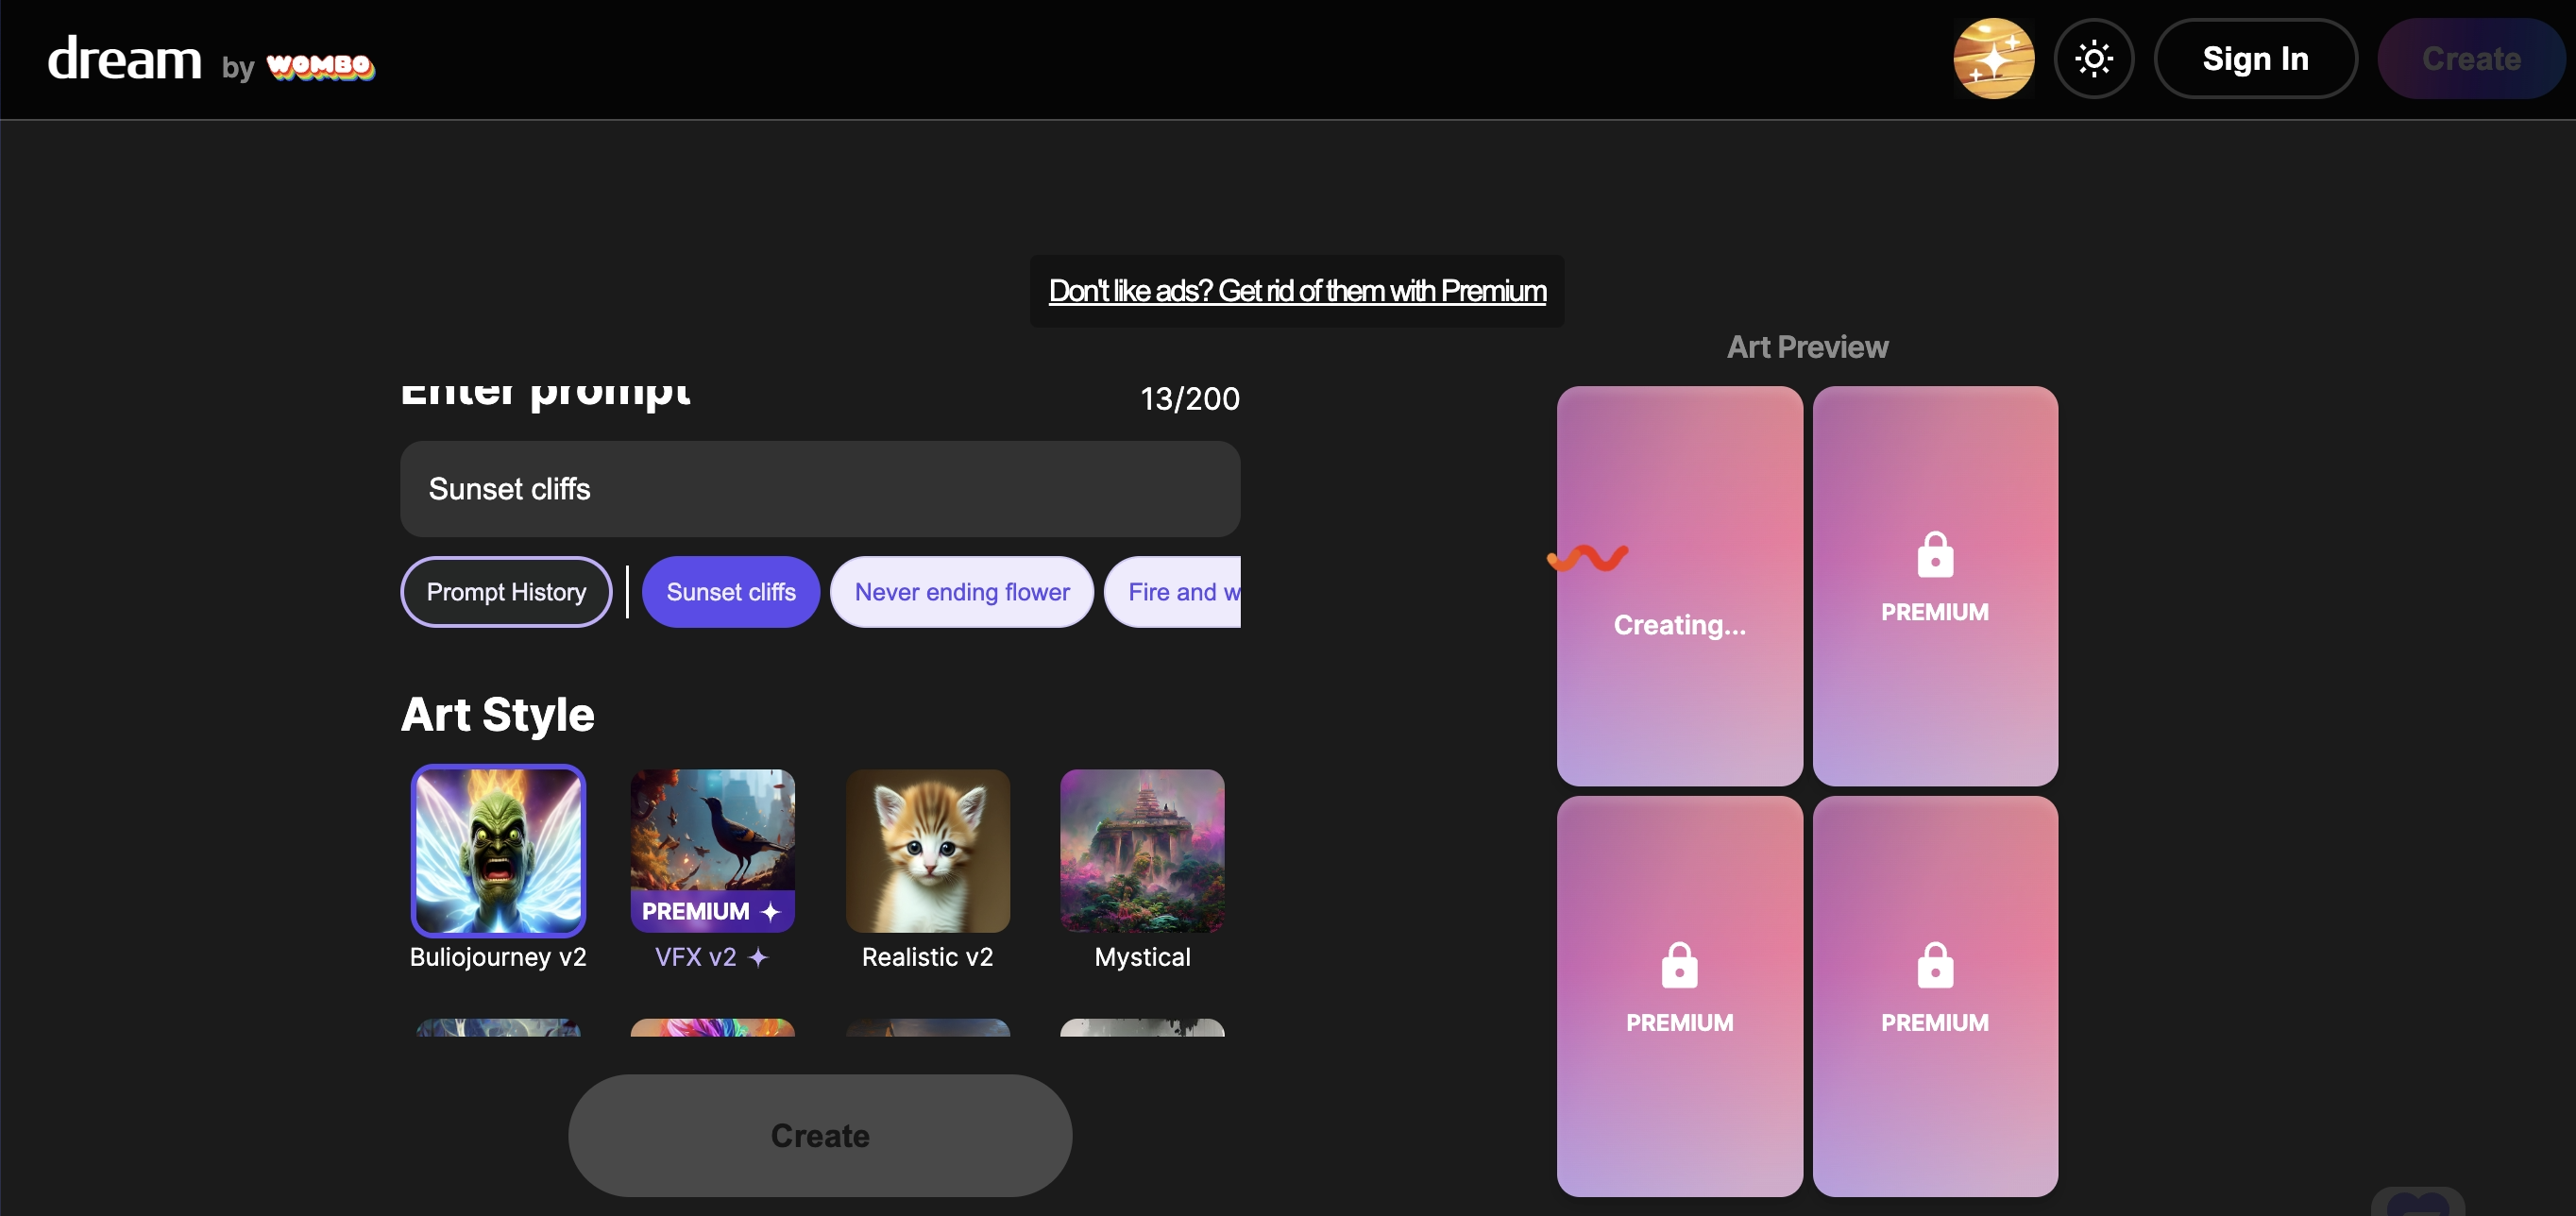
Task: Click the large Create button below styles
Action: pos(820,1135)
